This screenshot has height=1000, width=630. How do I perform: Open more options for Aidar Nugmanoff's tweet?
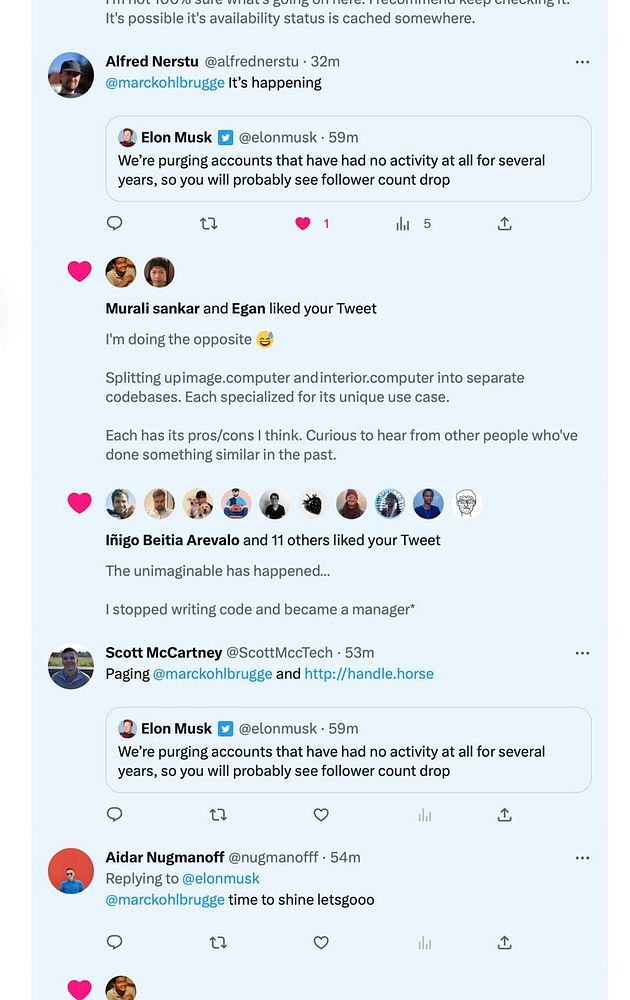point(582,858)
